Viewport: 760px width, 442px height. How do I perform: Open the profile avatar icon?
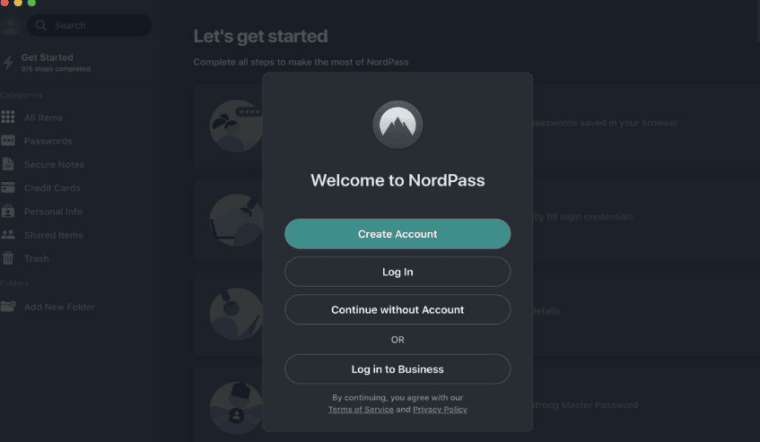pos(11,25)
